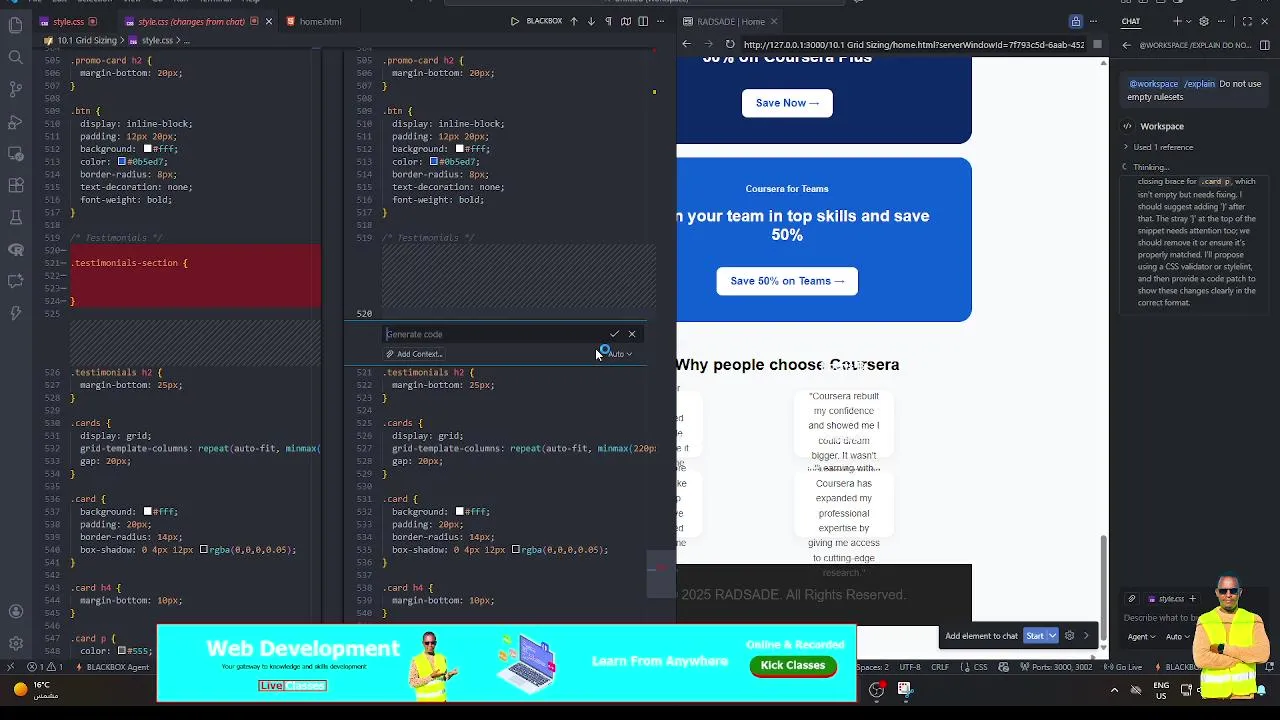
Task: Open the Explorer view in activity bar
Action: point(15,25)
